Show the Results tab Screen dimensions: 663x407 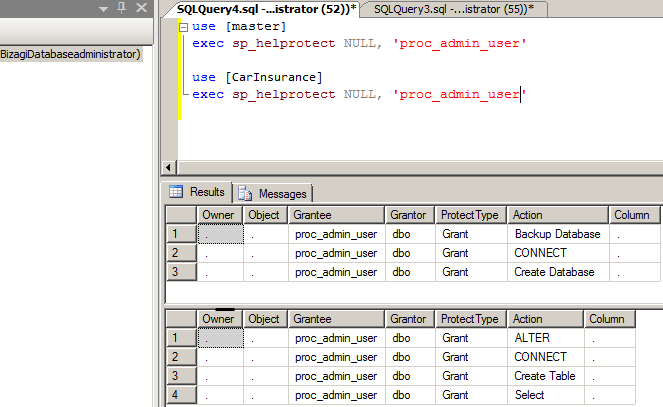(x=198, y=192)
